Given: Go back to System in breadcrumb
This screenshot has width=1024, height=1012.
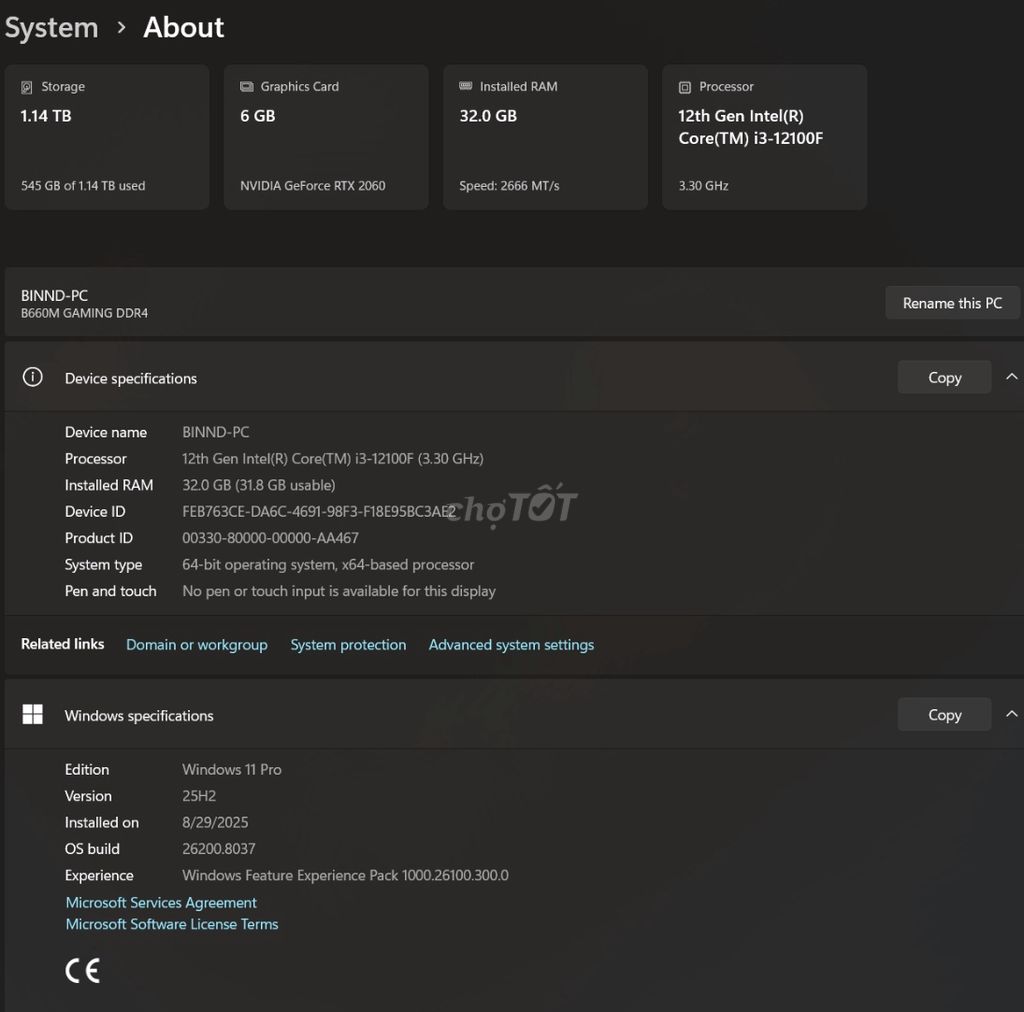Looking at the screenshot, I should click(51, 27).
